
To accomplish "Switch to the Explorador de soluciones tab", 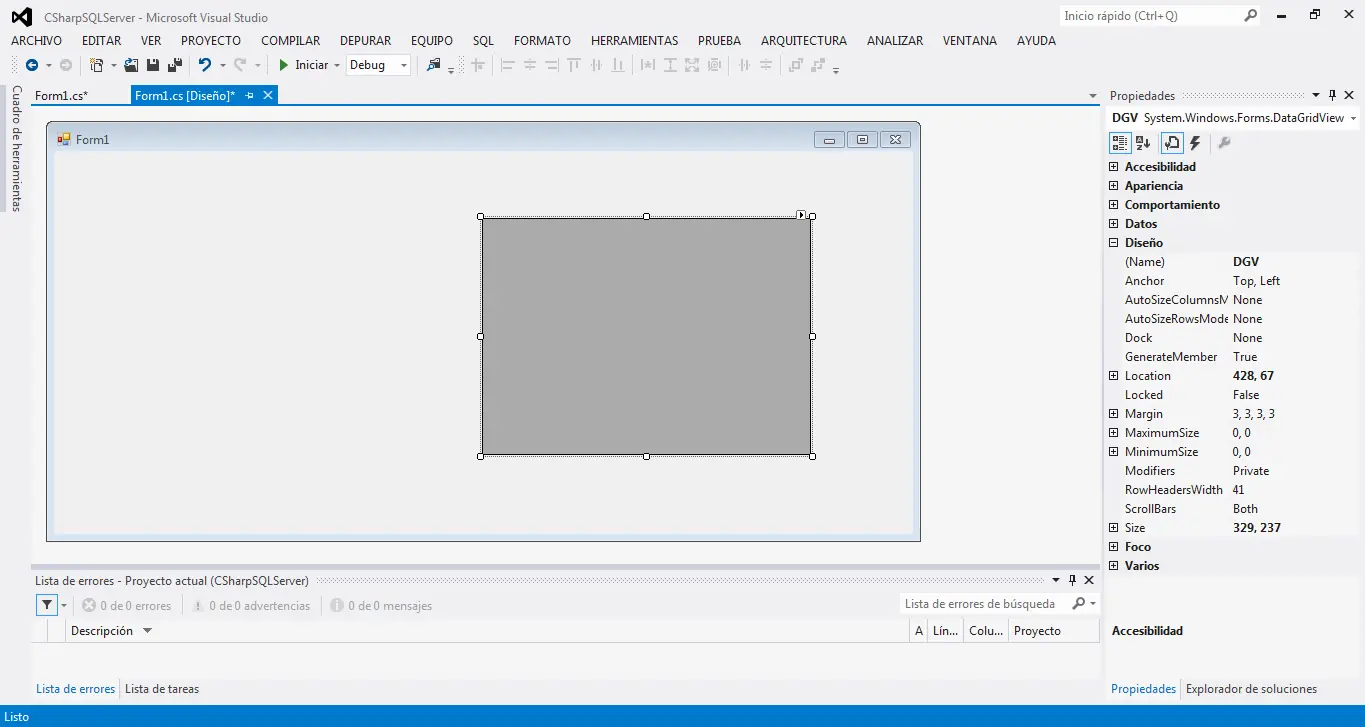I will (x=1251, y=689).
